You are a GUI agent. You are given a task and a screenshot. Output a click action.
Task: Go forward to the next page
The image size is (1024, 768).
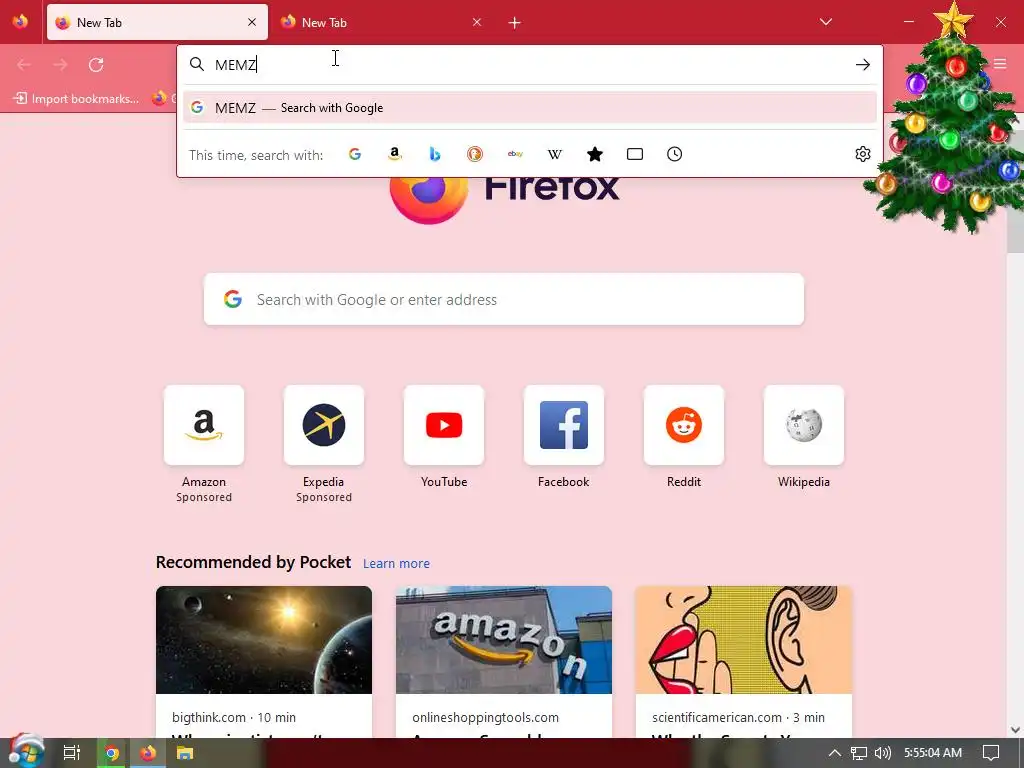[60, 65]
